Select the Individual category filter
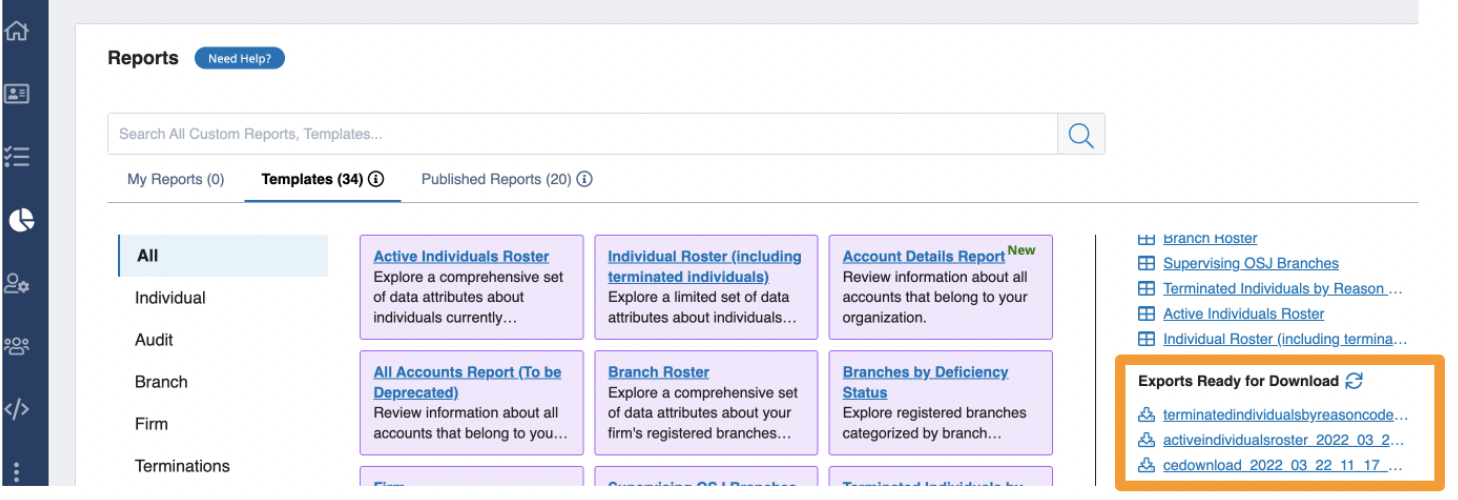The width and height of the screenshot is (1458, 500). pos(170,298)
